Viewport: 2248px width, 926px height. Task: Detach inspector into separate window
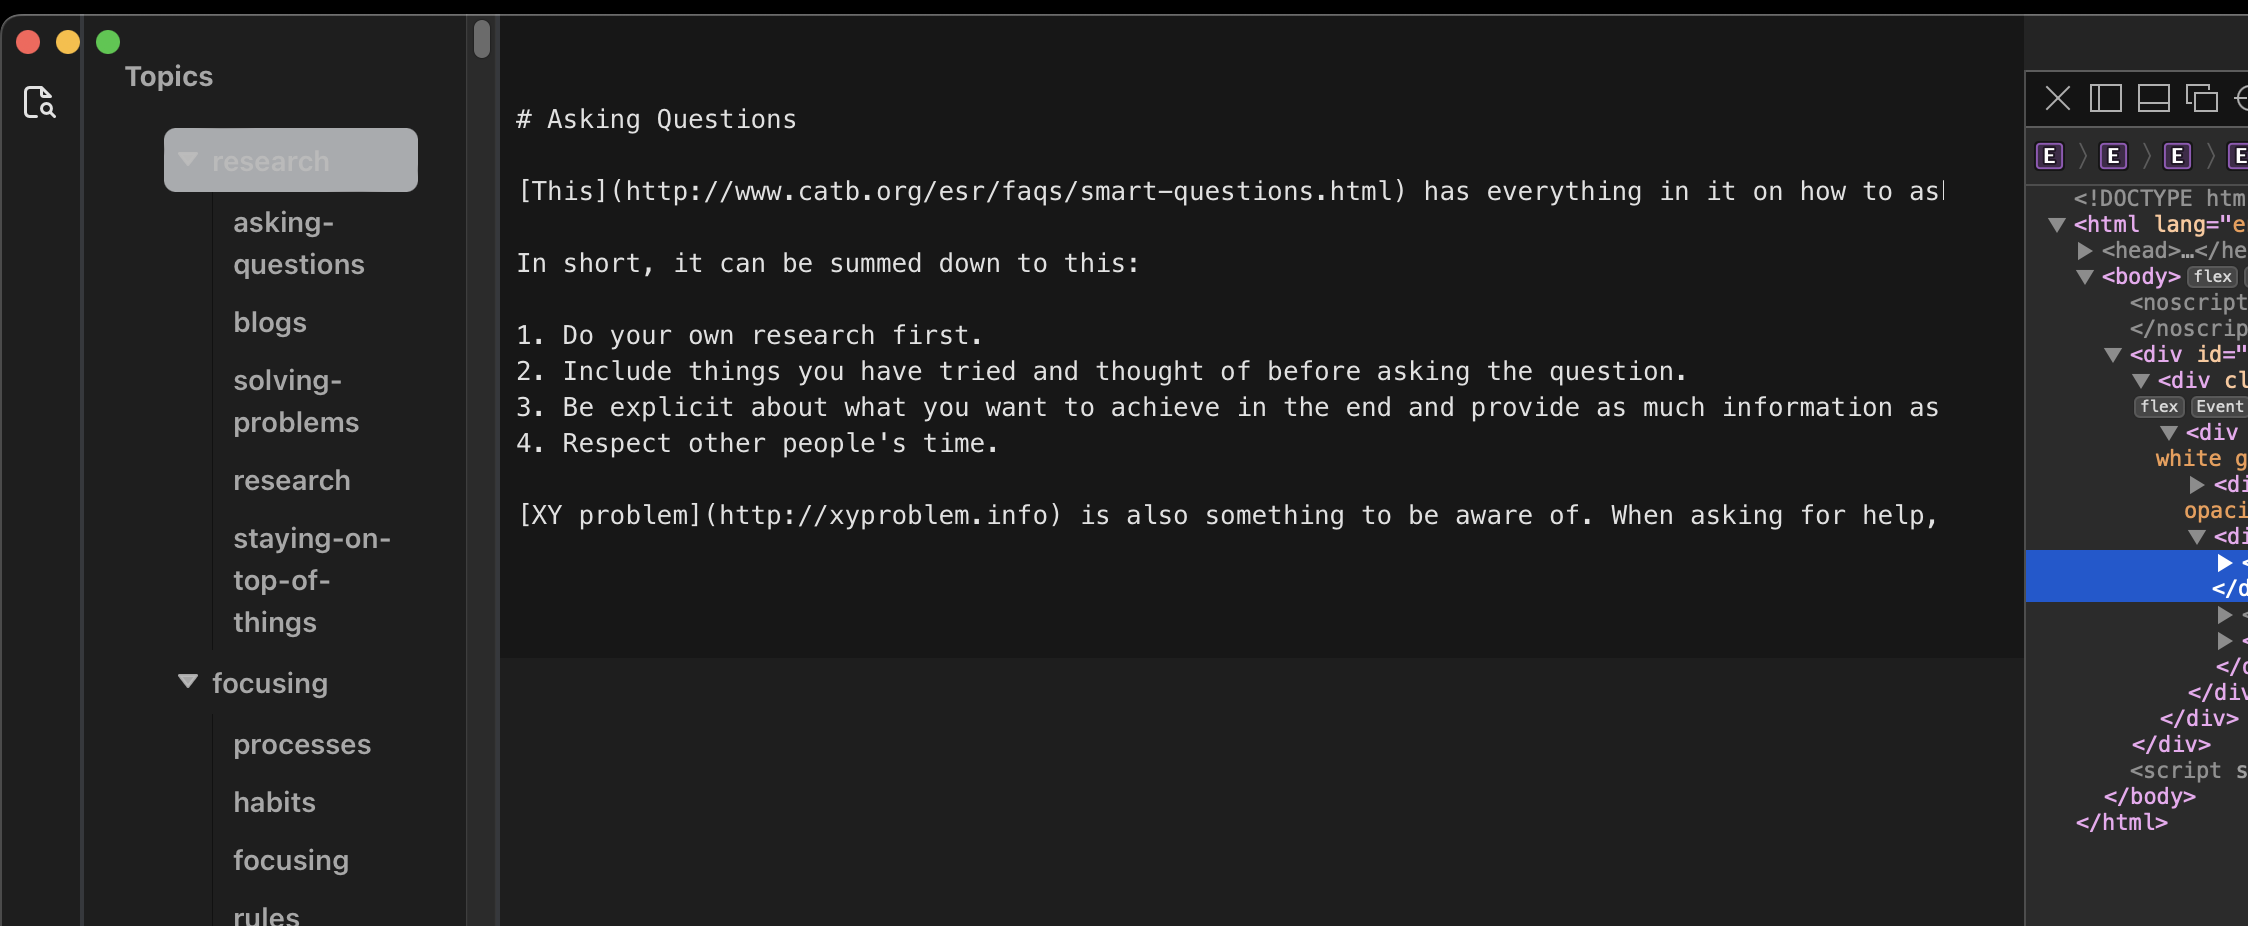2201,98
